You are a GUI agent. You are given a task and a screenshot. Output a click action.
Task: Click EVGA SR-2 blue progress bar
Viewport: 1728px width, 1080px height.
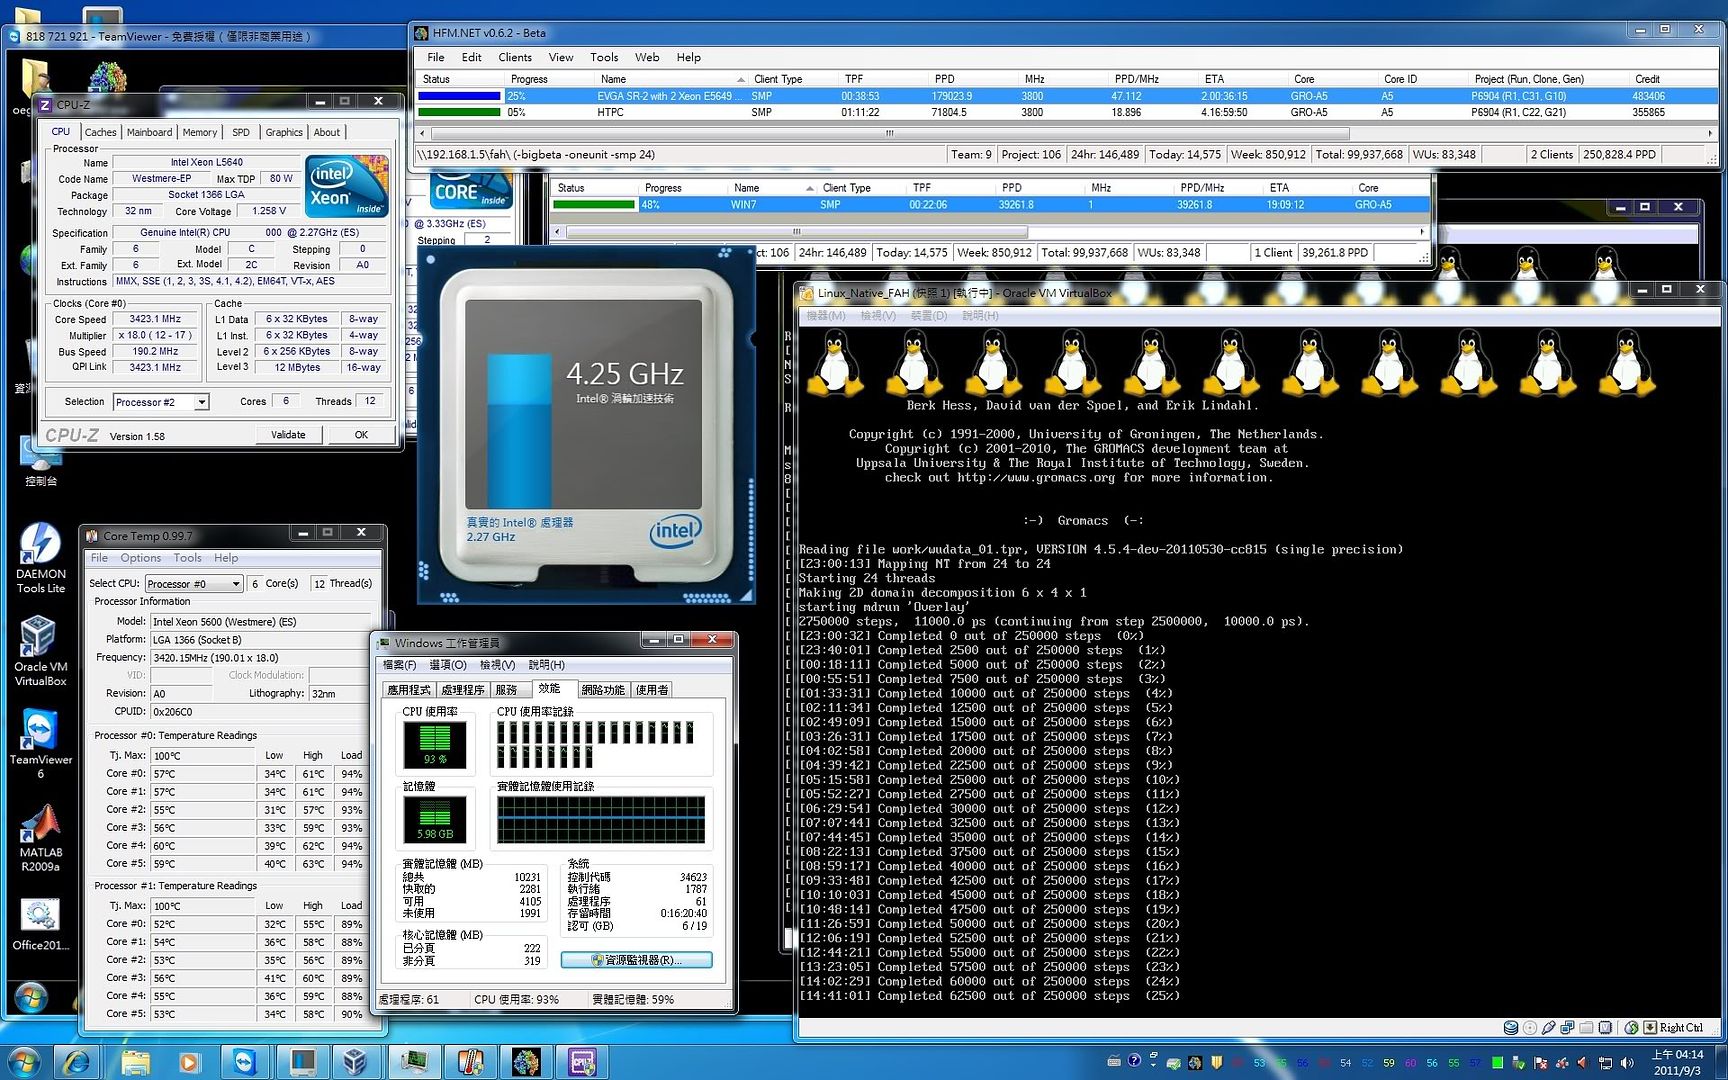(x=459, y=96)
